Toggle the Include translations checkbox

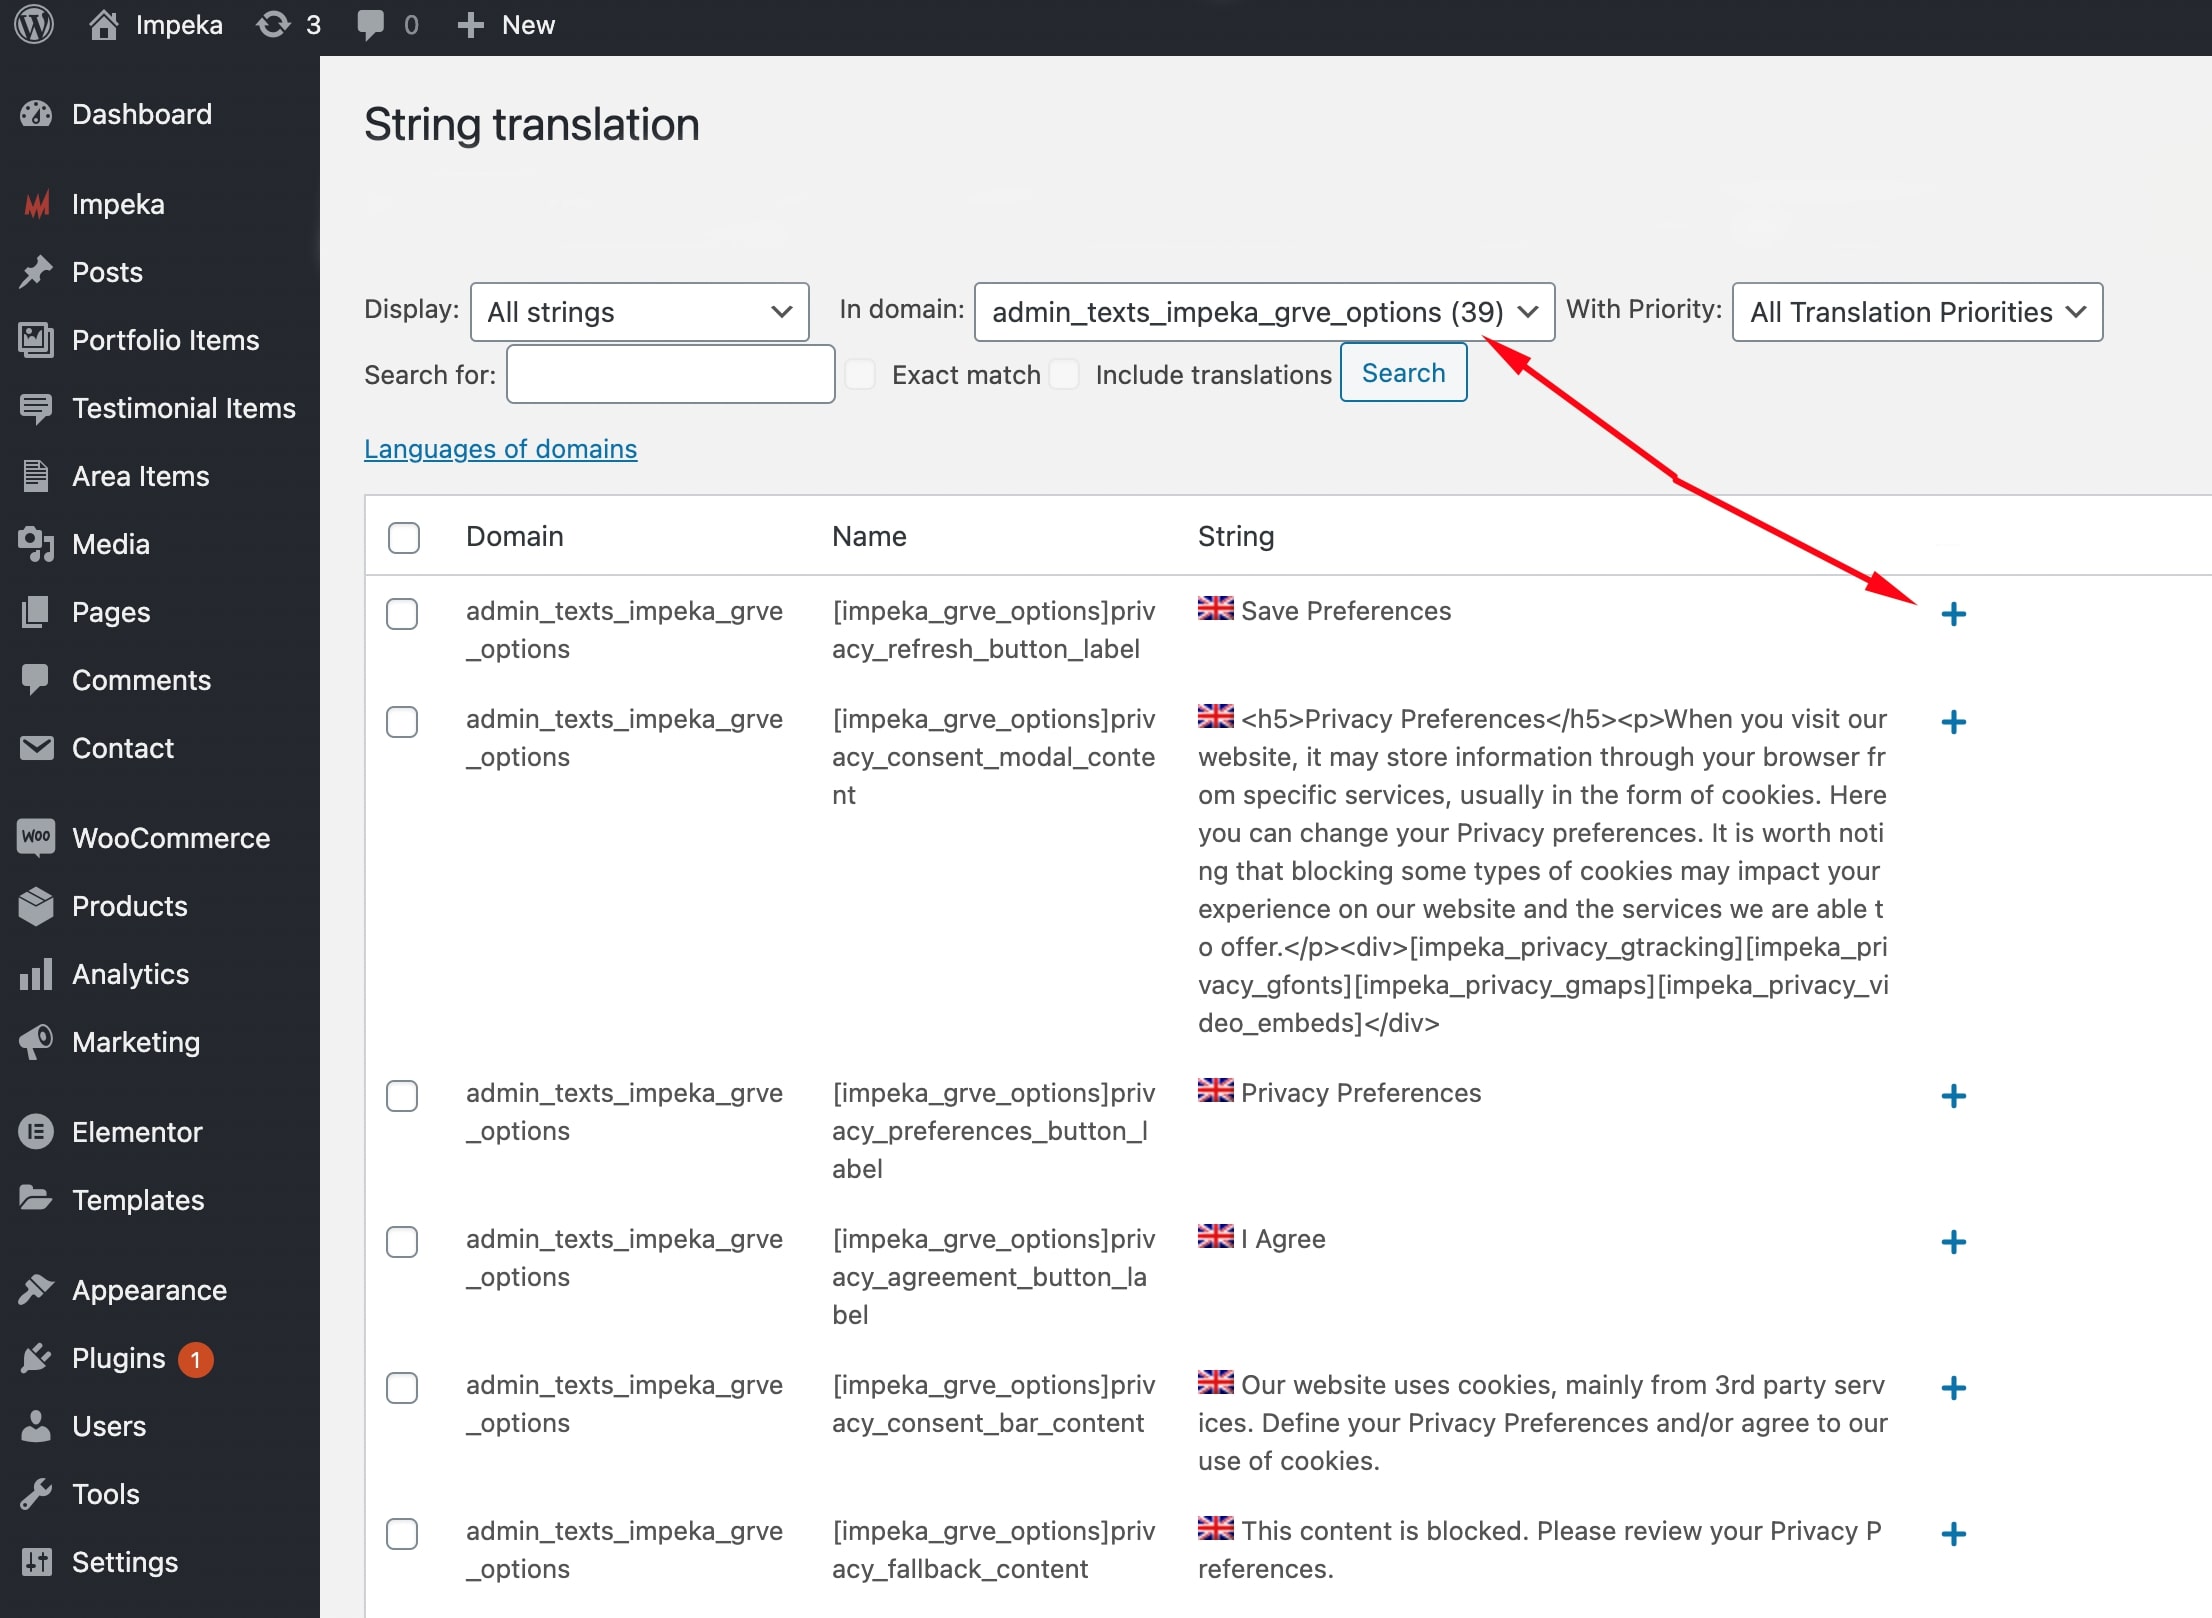point(1065,375)
